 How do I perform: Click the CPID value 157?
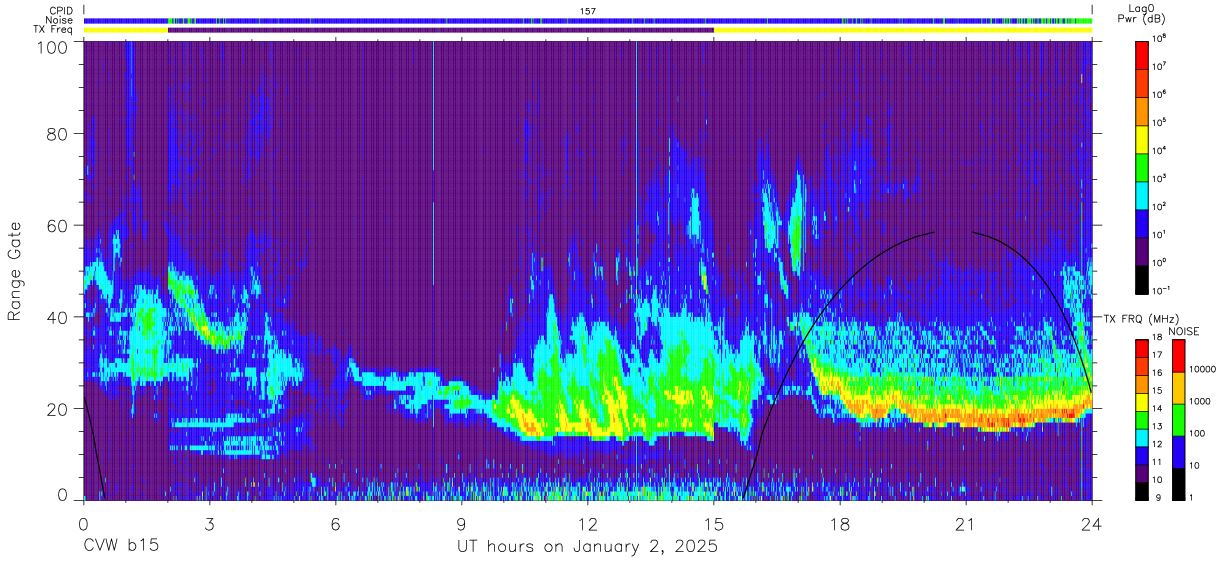point(588,11)
